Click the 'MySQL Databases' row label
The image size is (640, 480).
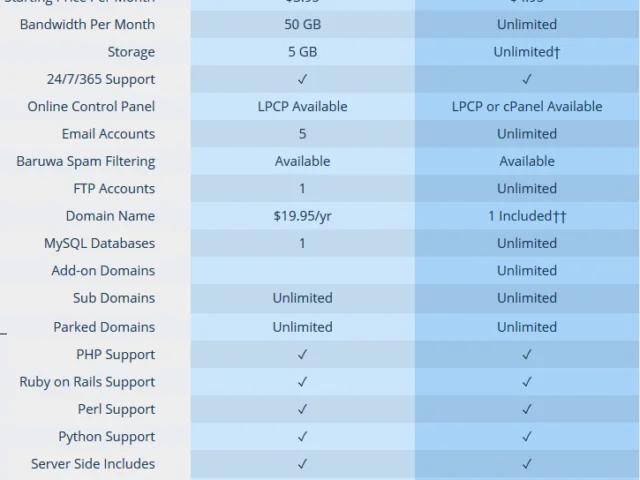(100, 243)
